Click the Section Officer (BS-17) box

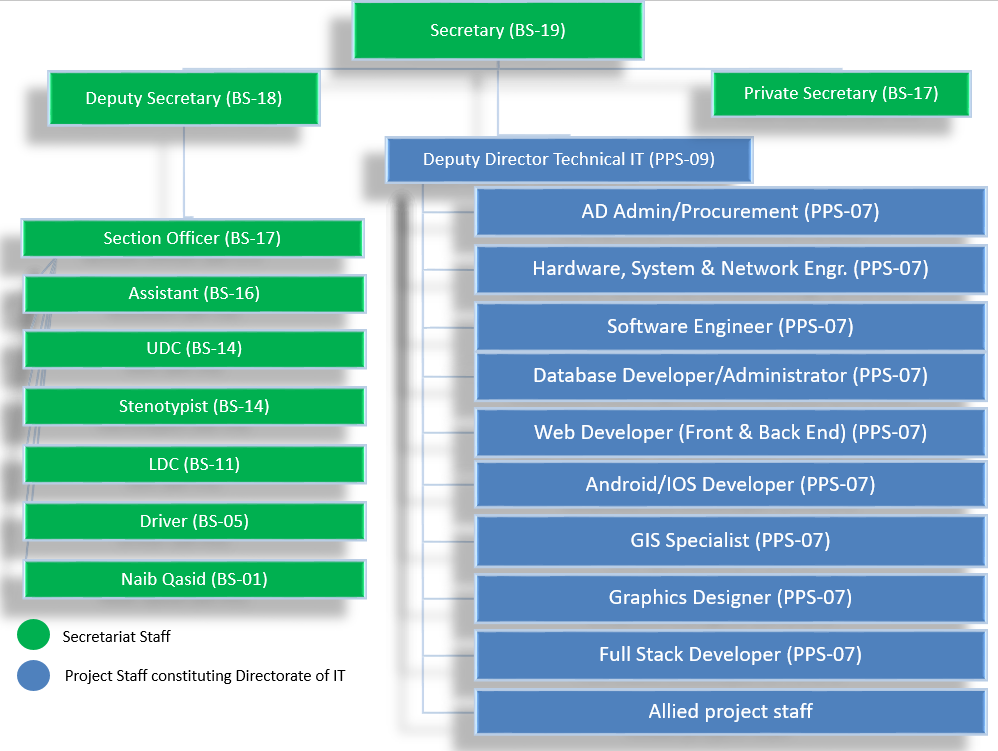[192, 238]
